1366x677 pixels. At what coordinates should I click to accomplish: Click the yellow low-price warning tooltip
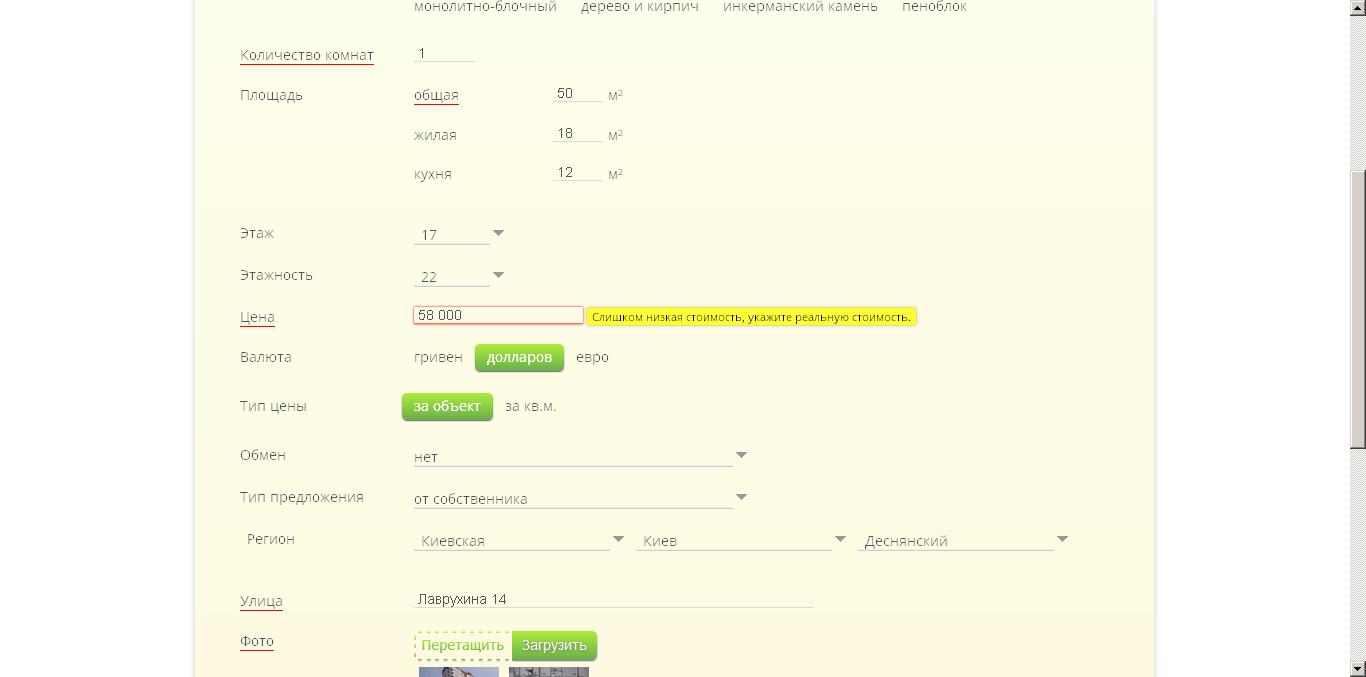coord(751,317)
